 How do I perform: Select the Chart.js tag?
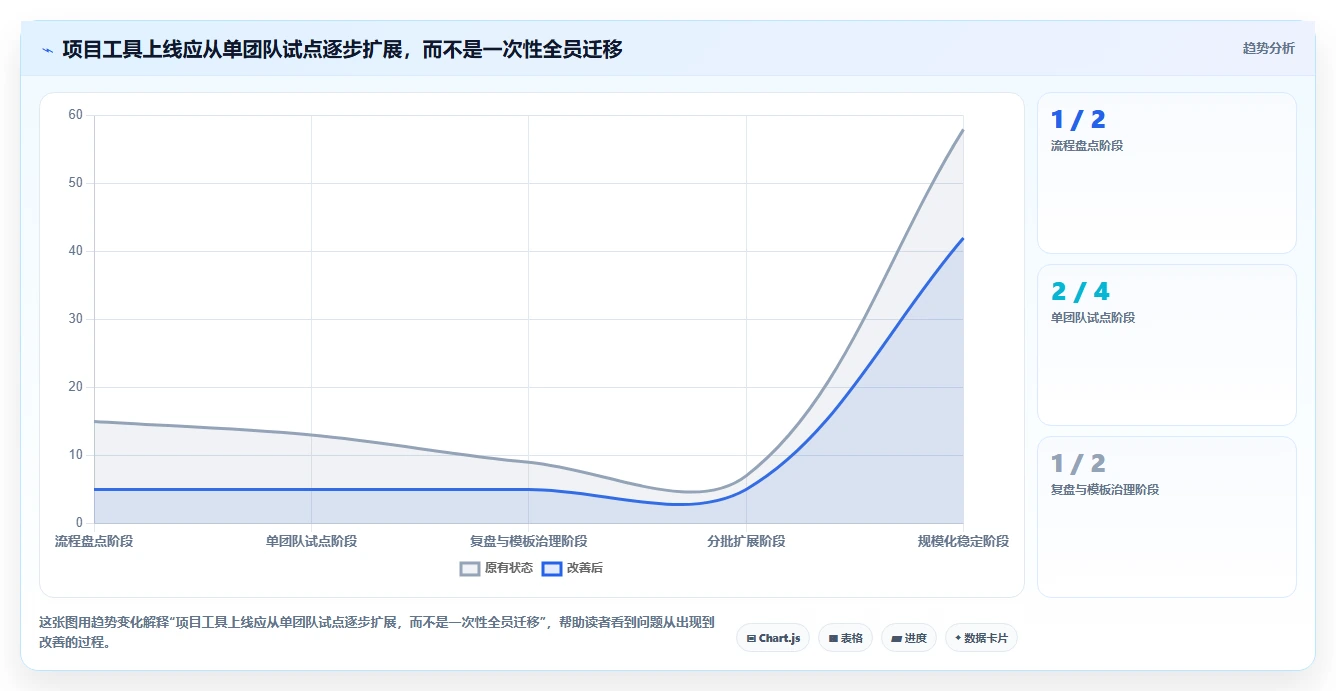click(773, 638)
